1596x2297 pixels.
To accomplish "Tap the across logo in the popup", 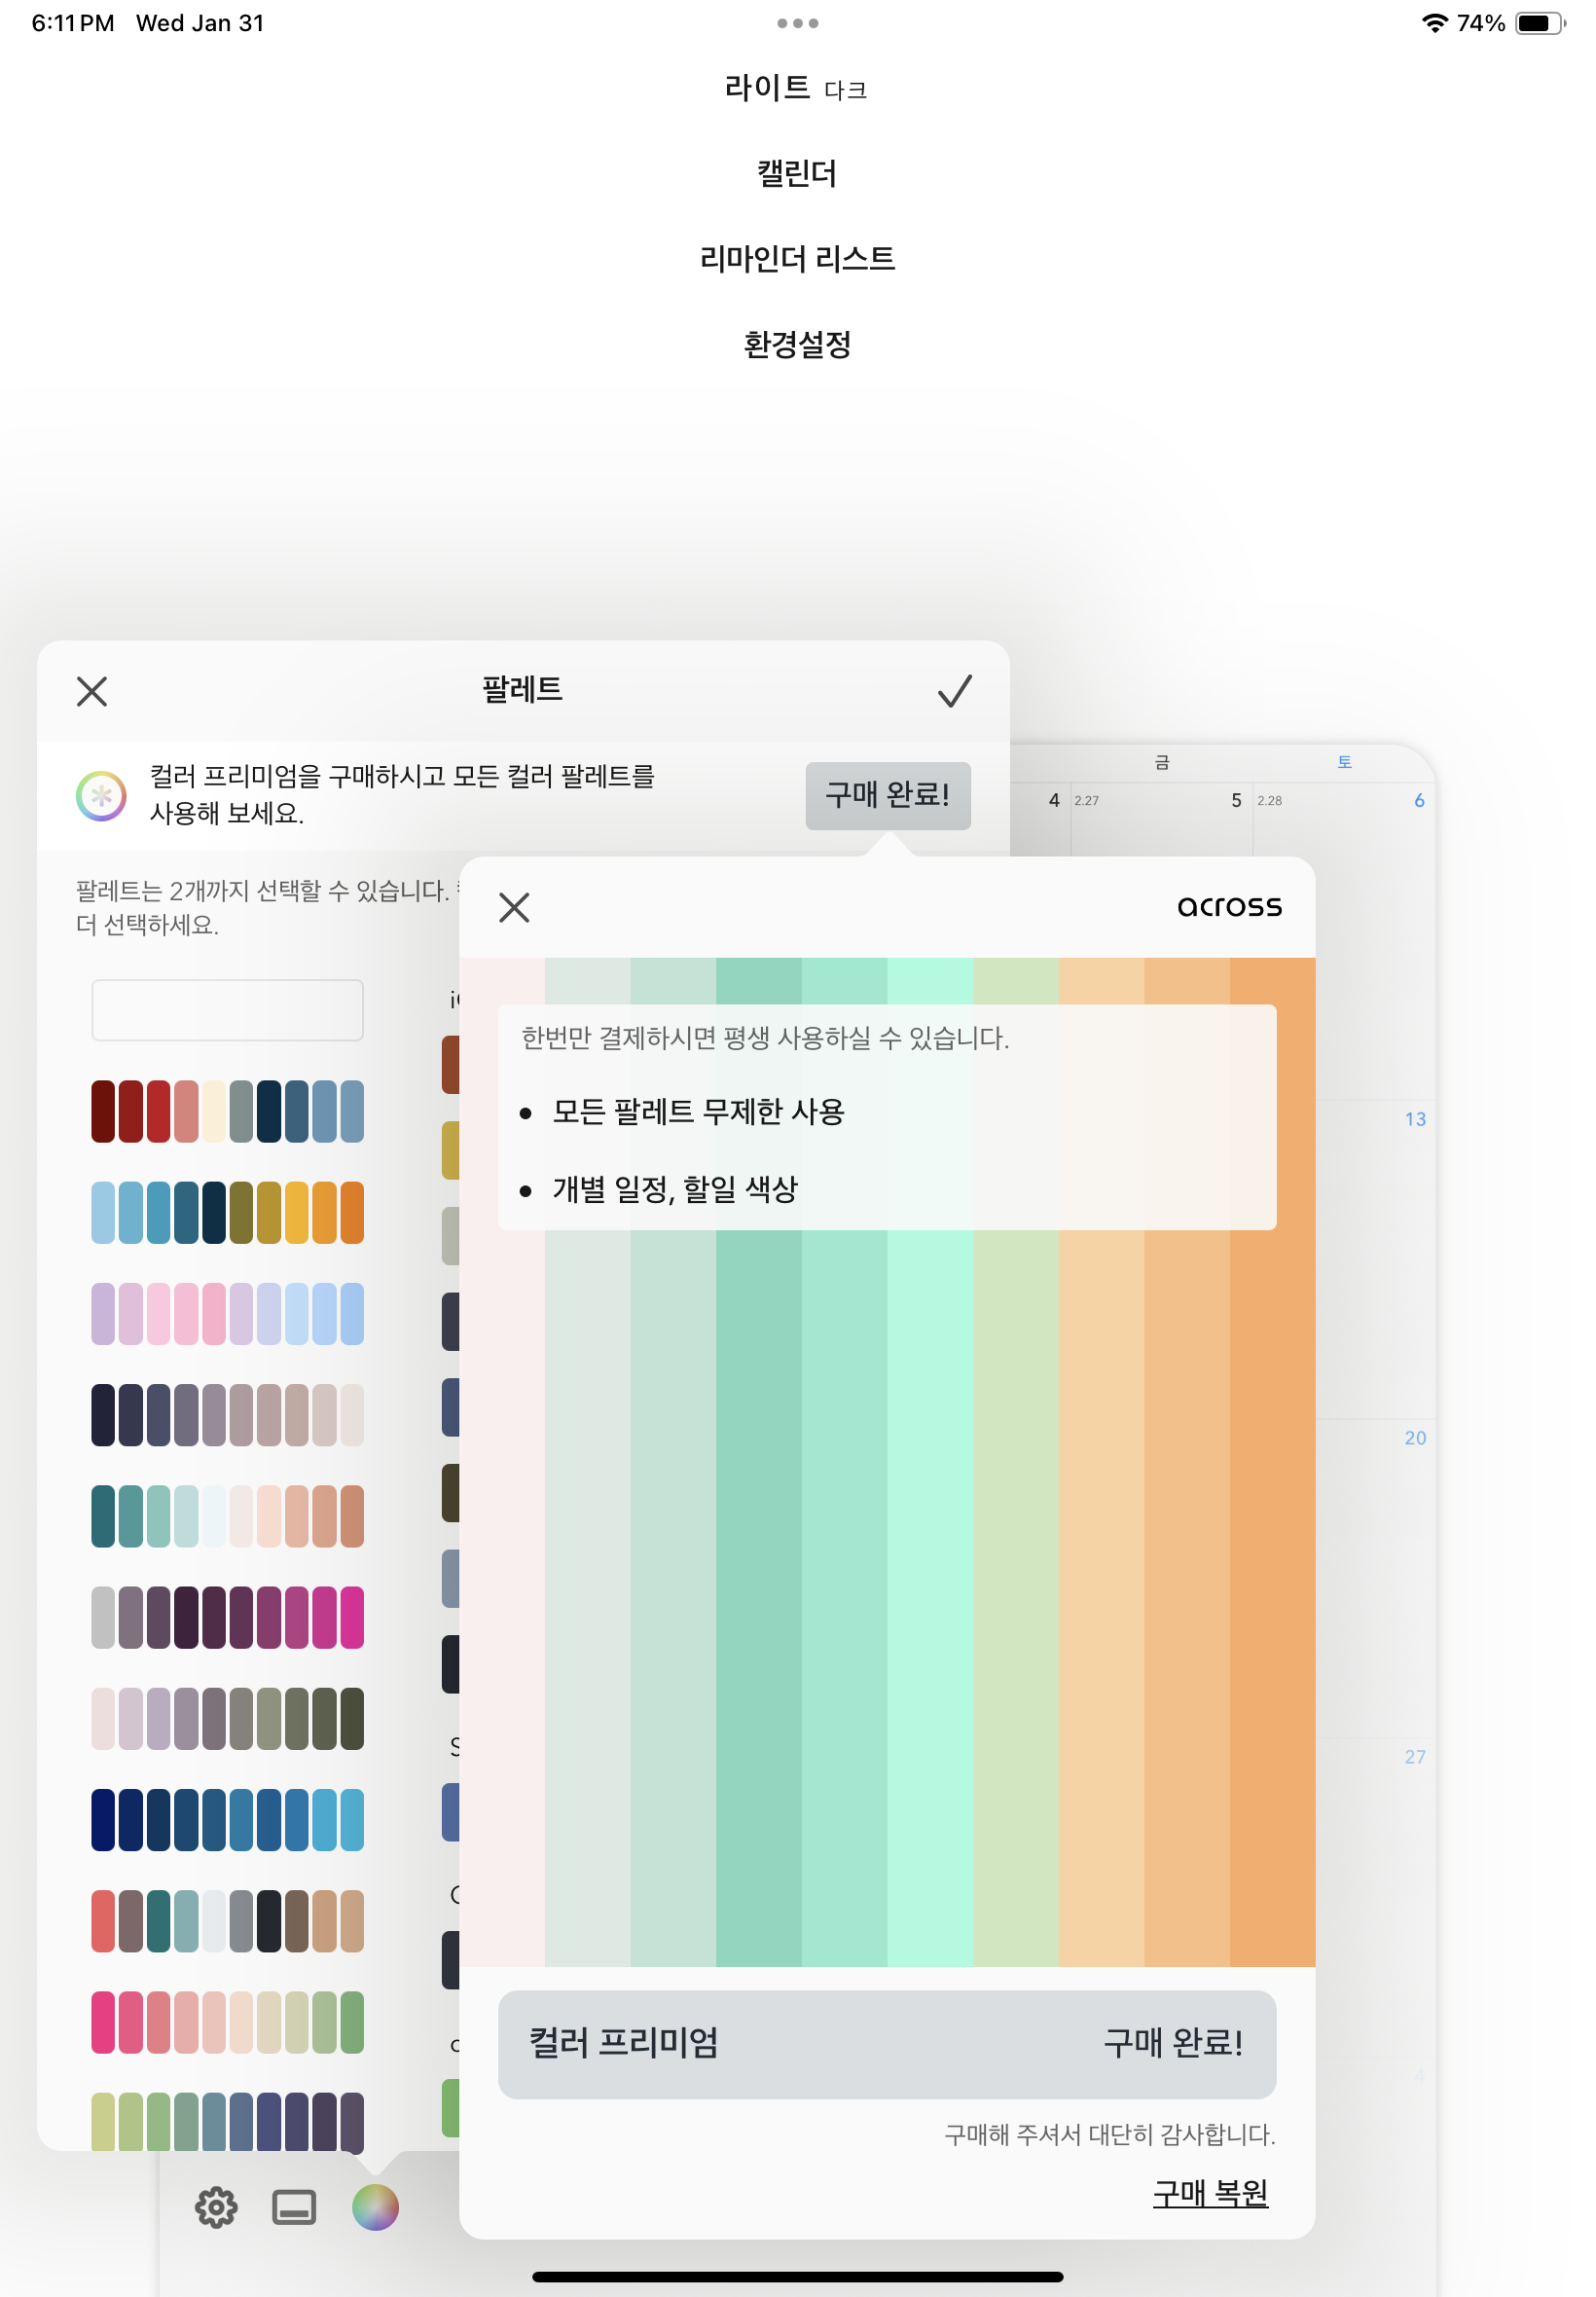I will [1230, 906].
